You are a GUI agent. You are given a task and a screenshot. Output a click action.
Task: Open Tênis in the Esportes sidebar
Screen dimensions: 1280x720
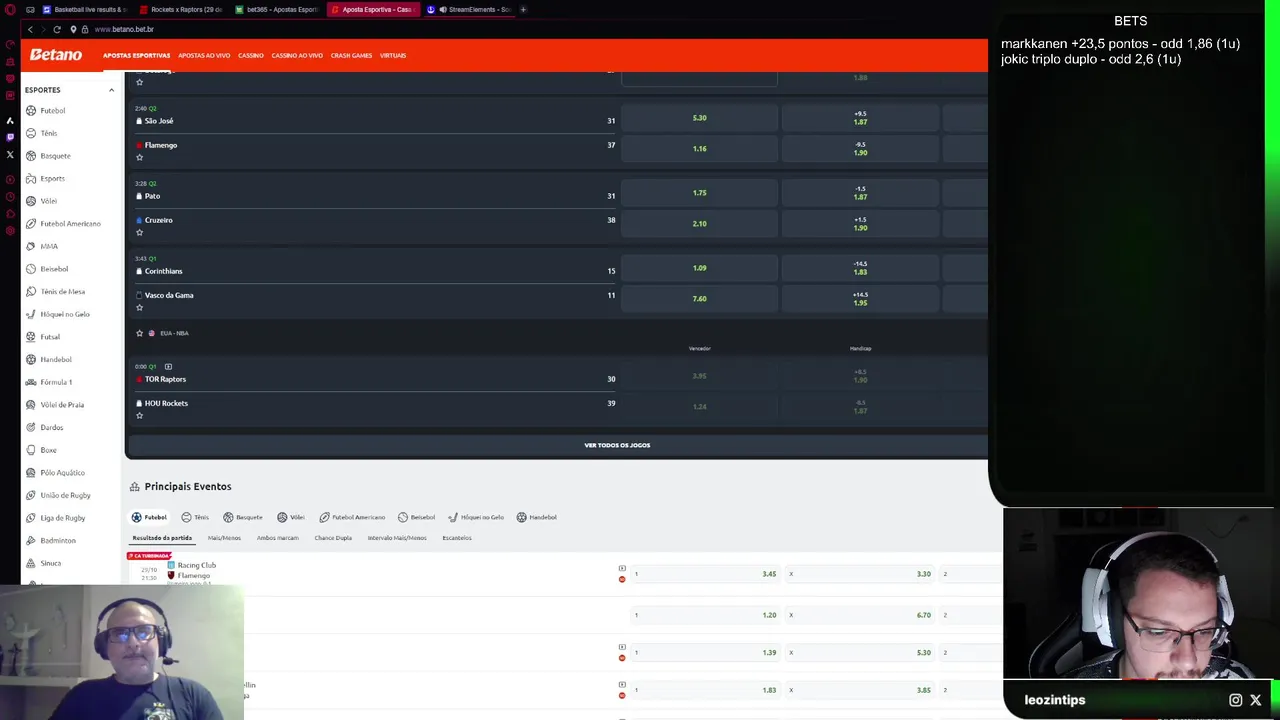tap(49, 133)
